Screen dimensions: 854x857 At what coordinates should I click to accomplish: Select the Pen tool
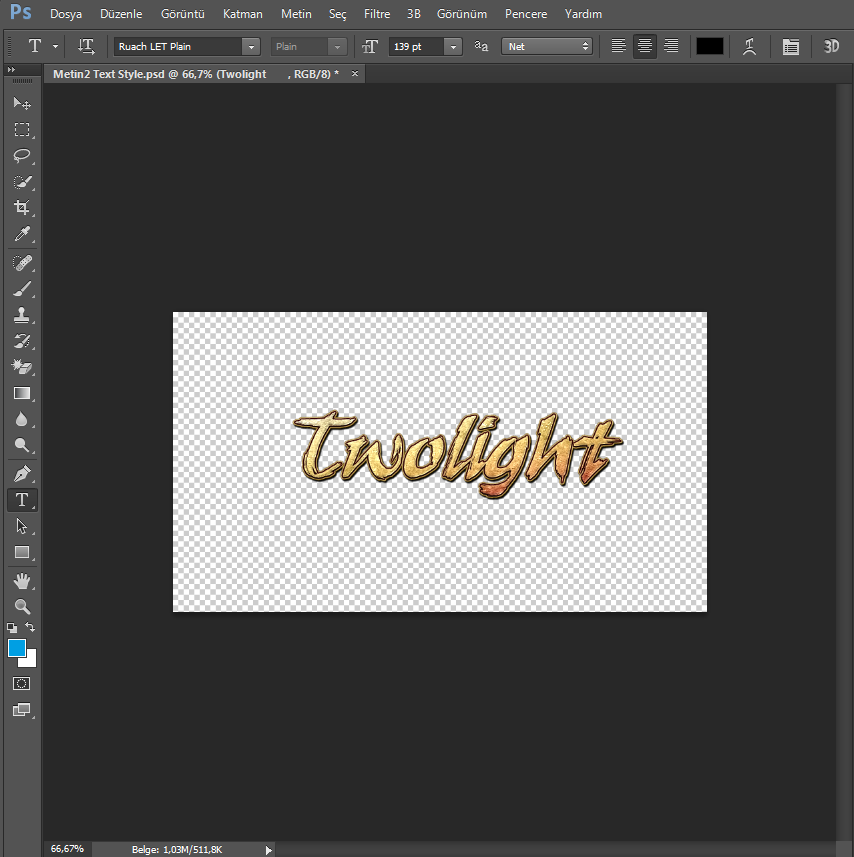coord(22,473)
